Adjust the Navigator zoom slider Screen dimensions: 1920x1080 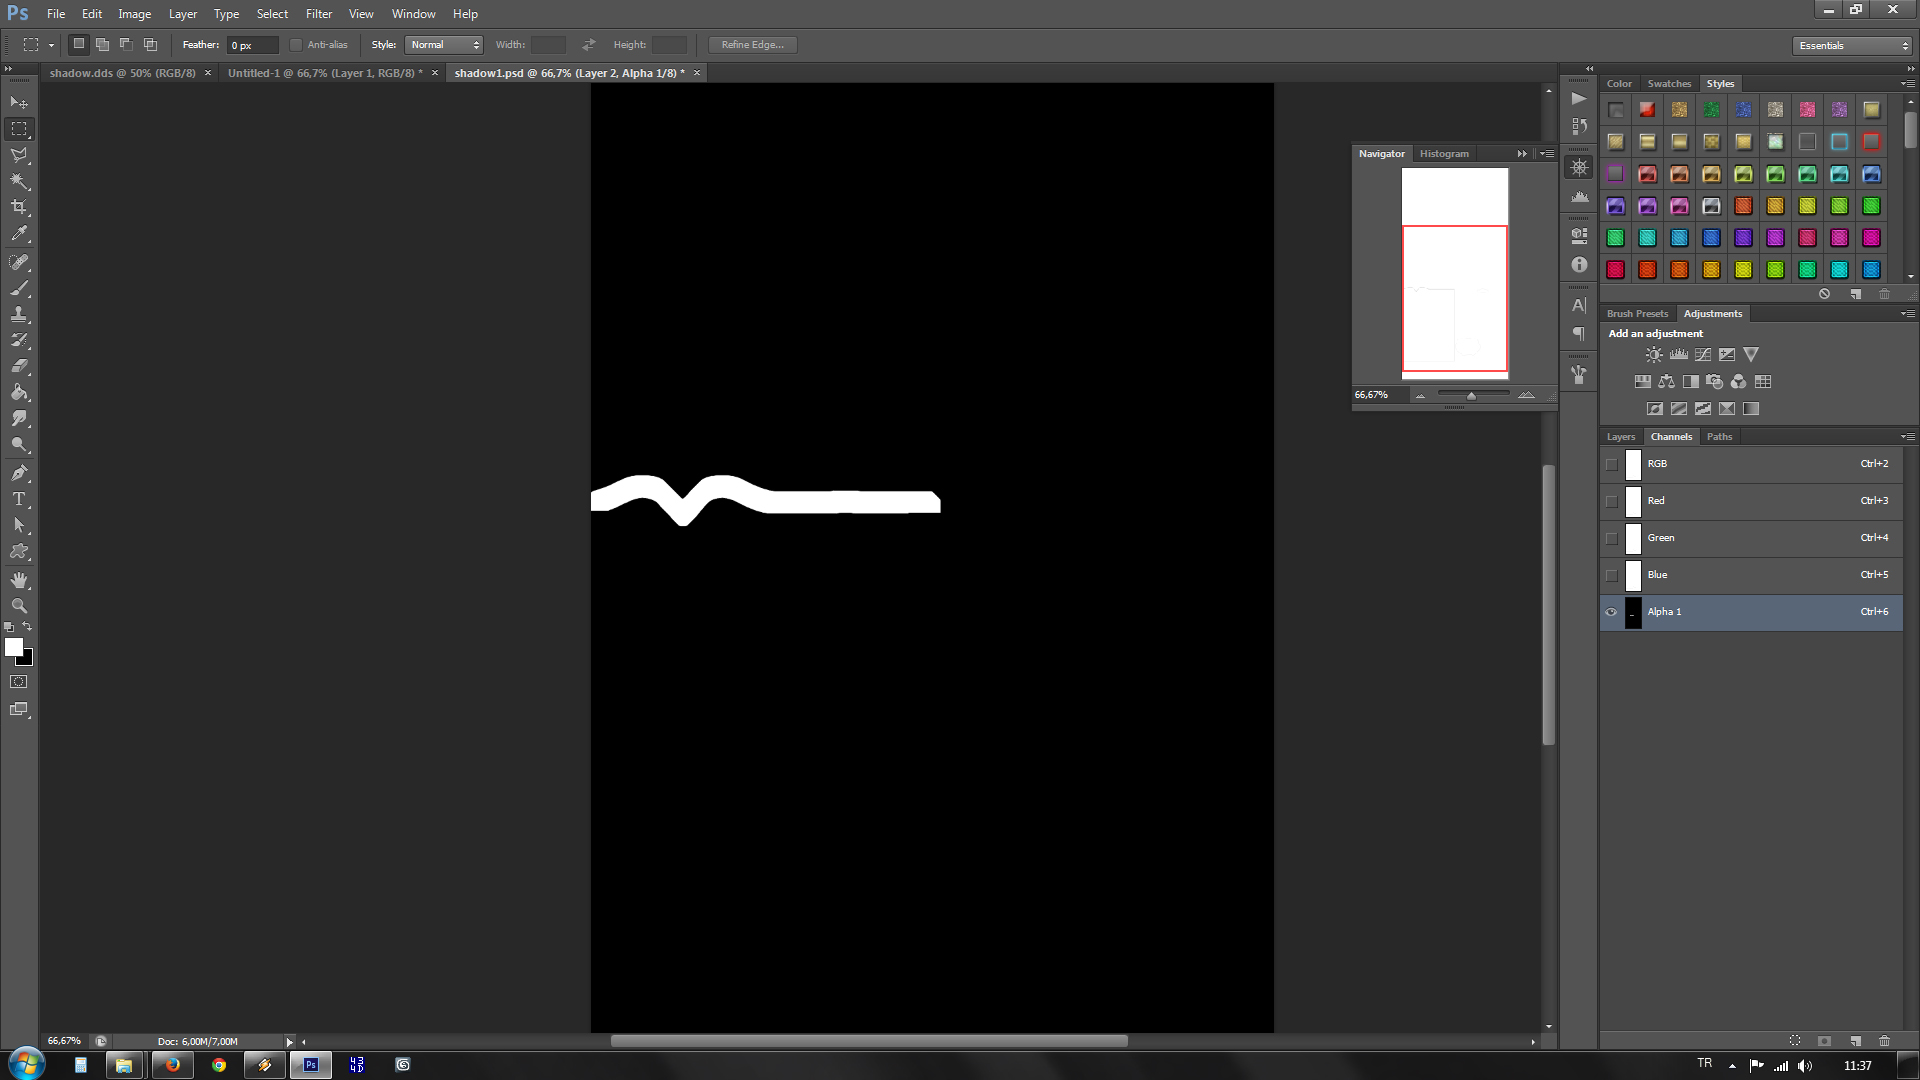(1471, 396)
